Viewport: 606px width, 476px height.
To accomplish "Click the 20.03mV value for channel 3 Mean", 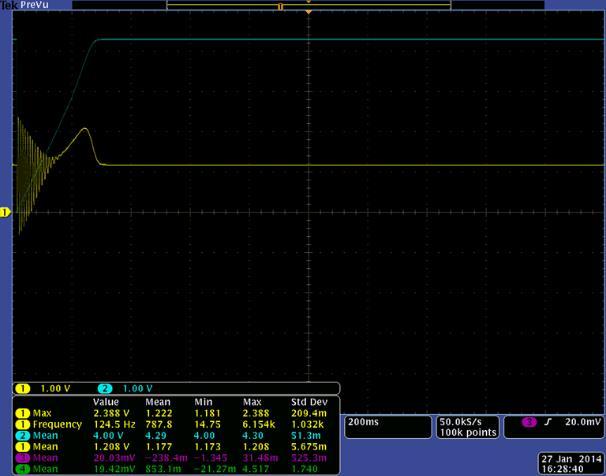I will [x=114, y=458].
